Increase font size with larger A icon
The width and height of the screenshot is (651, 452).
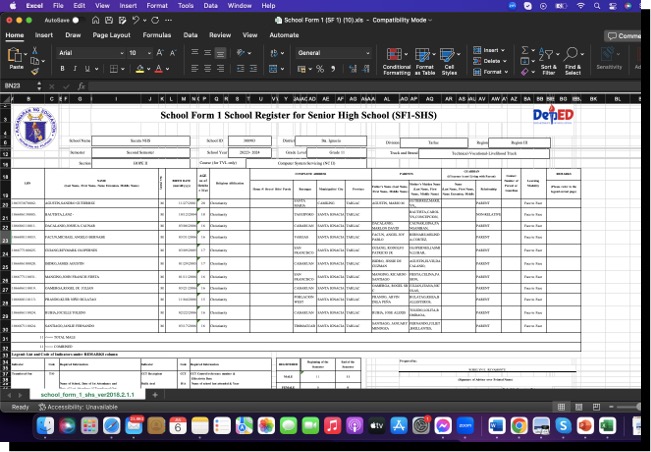pyautogui.click(x=160, y=53)
